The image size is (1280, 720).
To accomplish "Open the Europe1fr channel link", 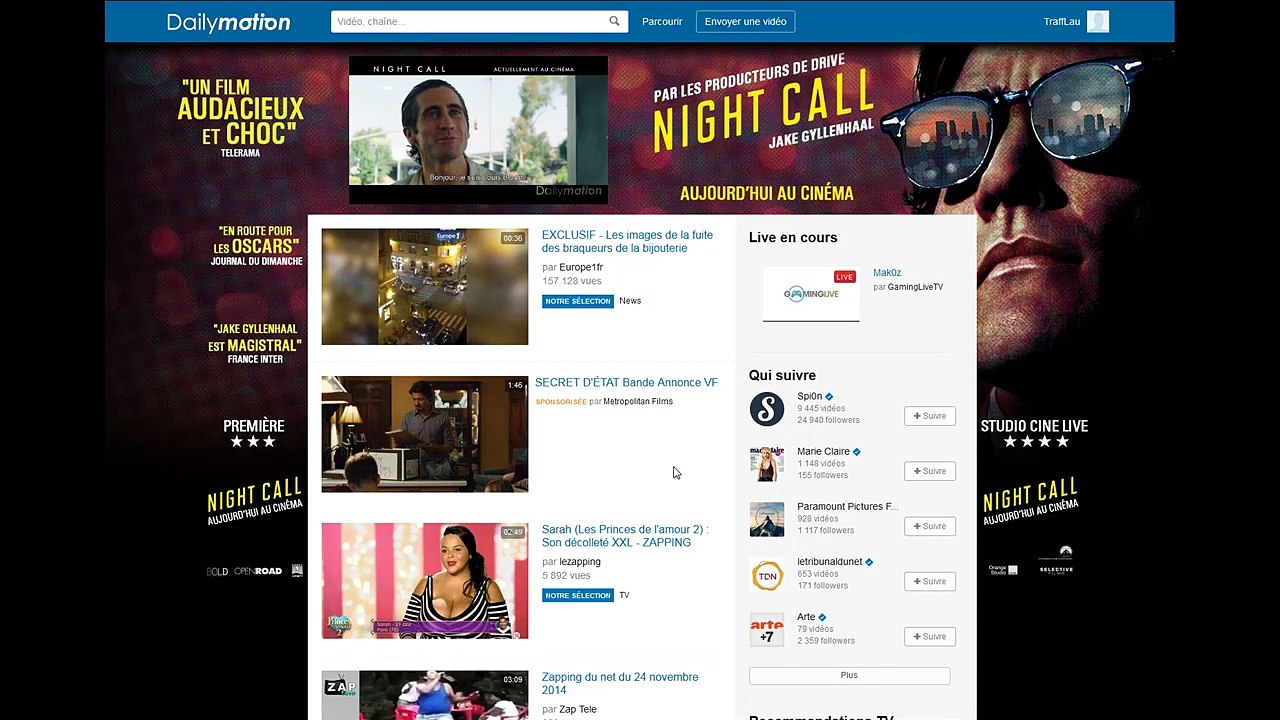I will pos(580,267).
